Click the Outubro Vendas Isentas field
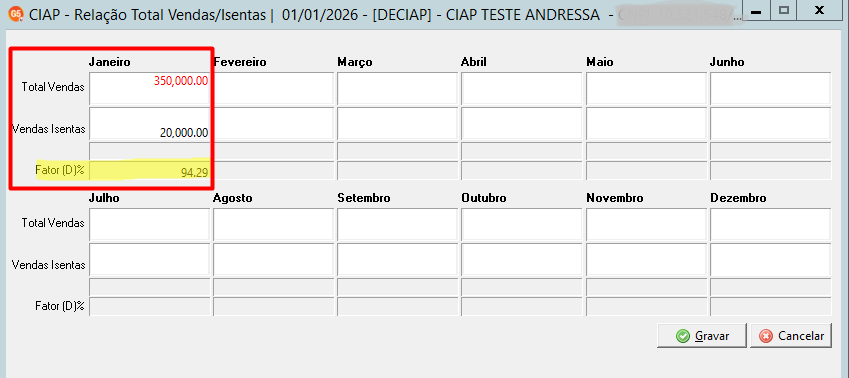 (x=522, y=259)
